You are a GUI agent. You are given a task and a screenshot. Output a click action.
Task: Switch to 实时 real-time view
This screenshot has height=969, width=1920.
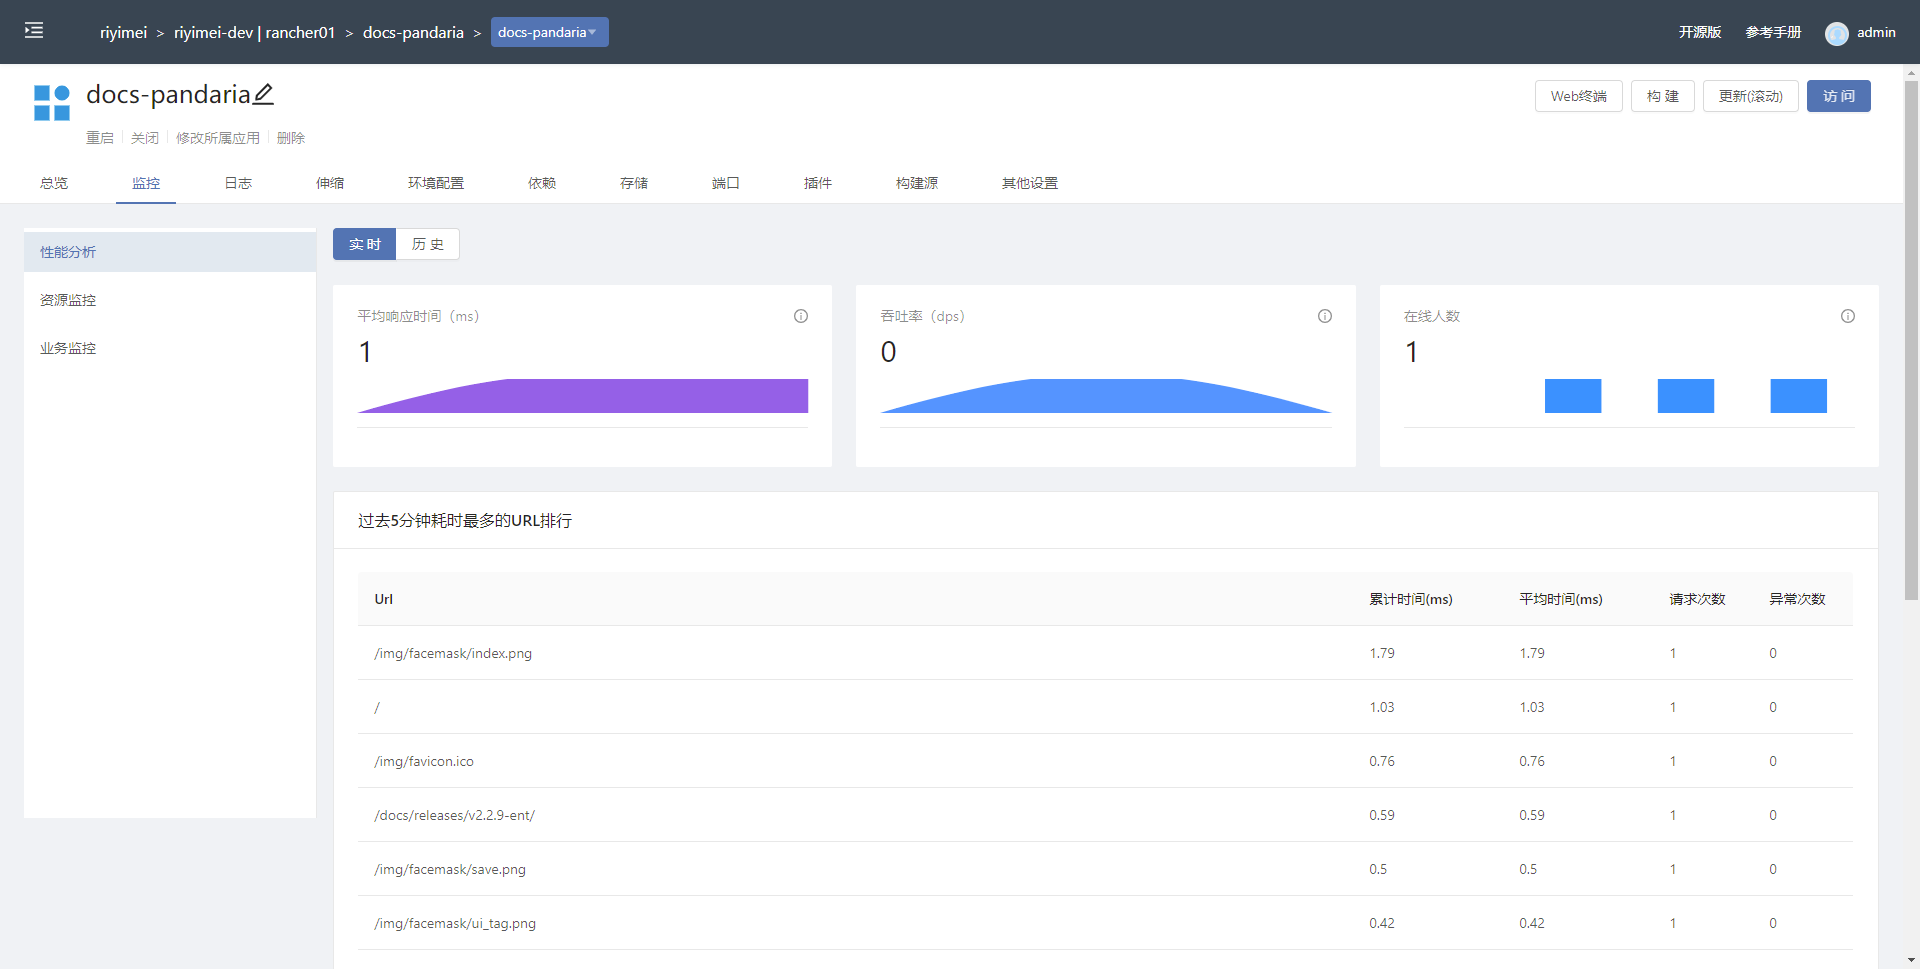[x=365, y=244]
